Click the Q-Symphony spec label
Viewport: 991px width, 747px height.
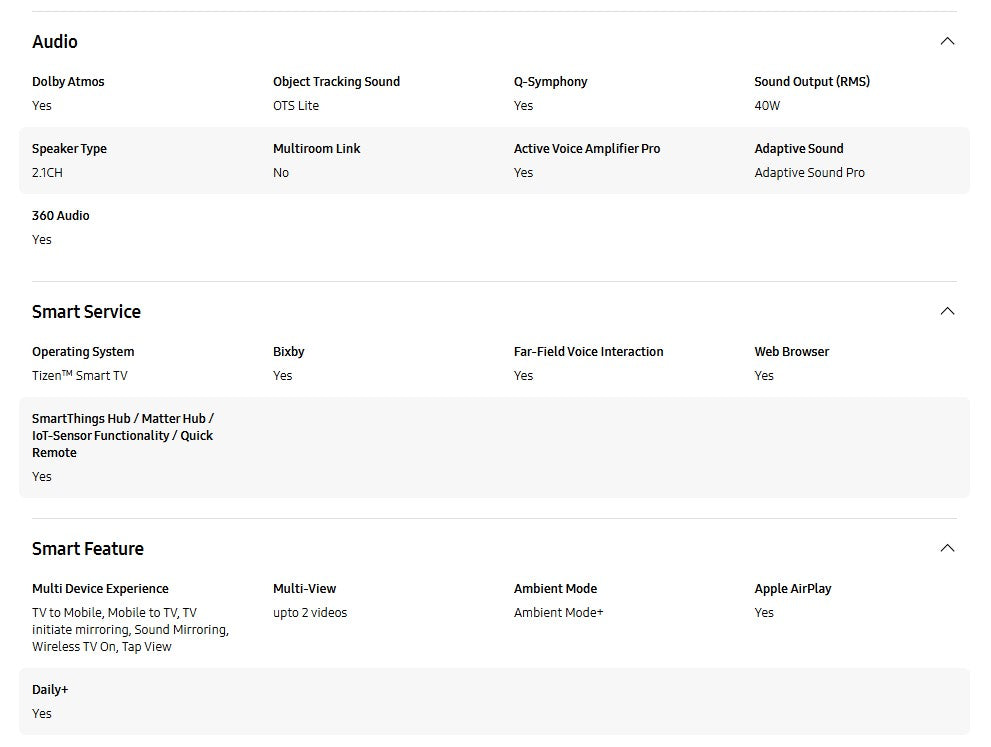point(550,82)
